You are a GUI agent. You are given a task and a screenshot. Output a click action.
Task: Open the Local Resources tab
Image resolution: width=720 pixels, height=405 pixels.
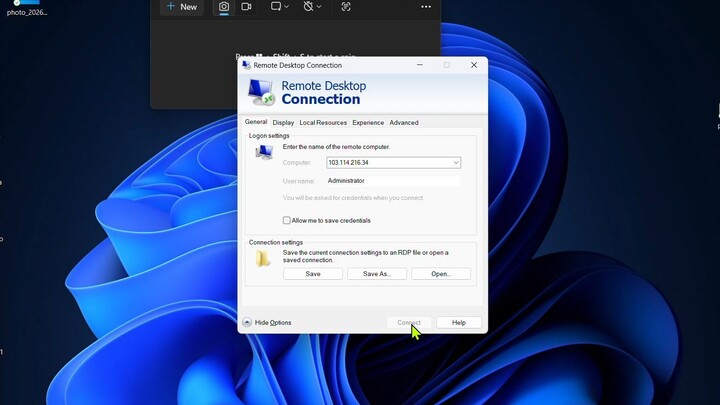tap(323, 123)
